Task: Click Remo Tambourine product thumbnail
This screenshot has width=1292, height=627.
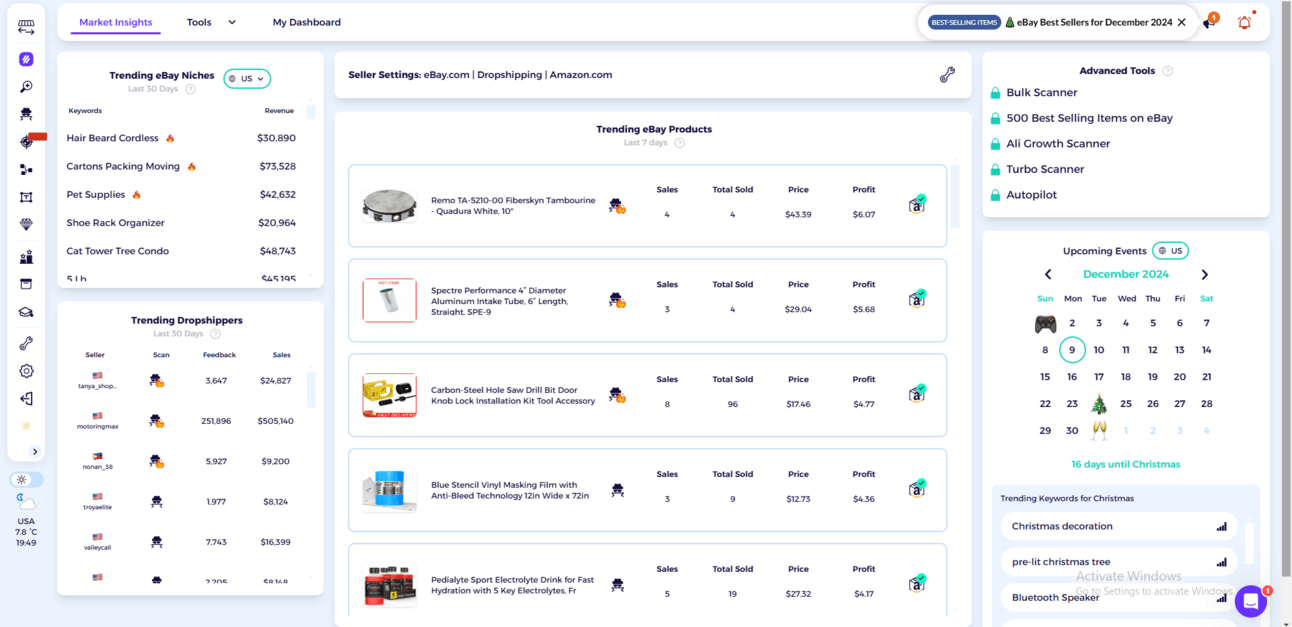Action: pyautogui.click(x=389, y=205)
